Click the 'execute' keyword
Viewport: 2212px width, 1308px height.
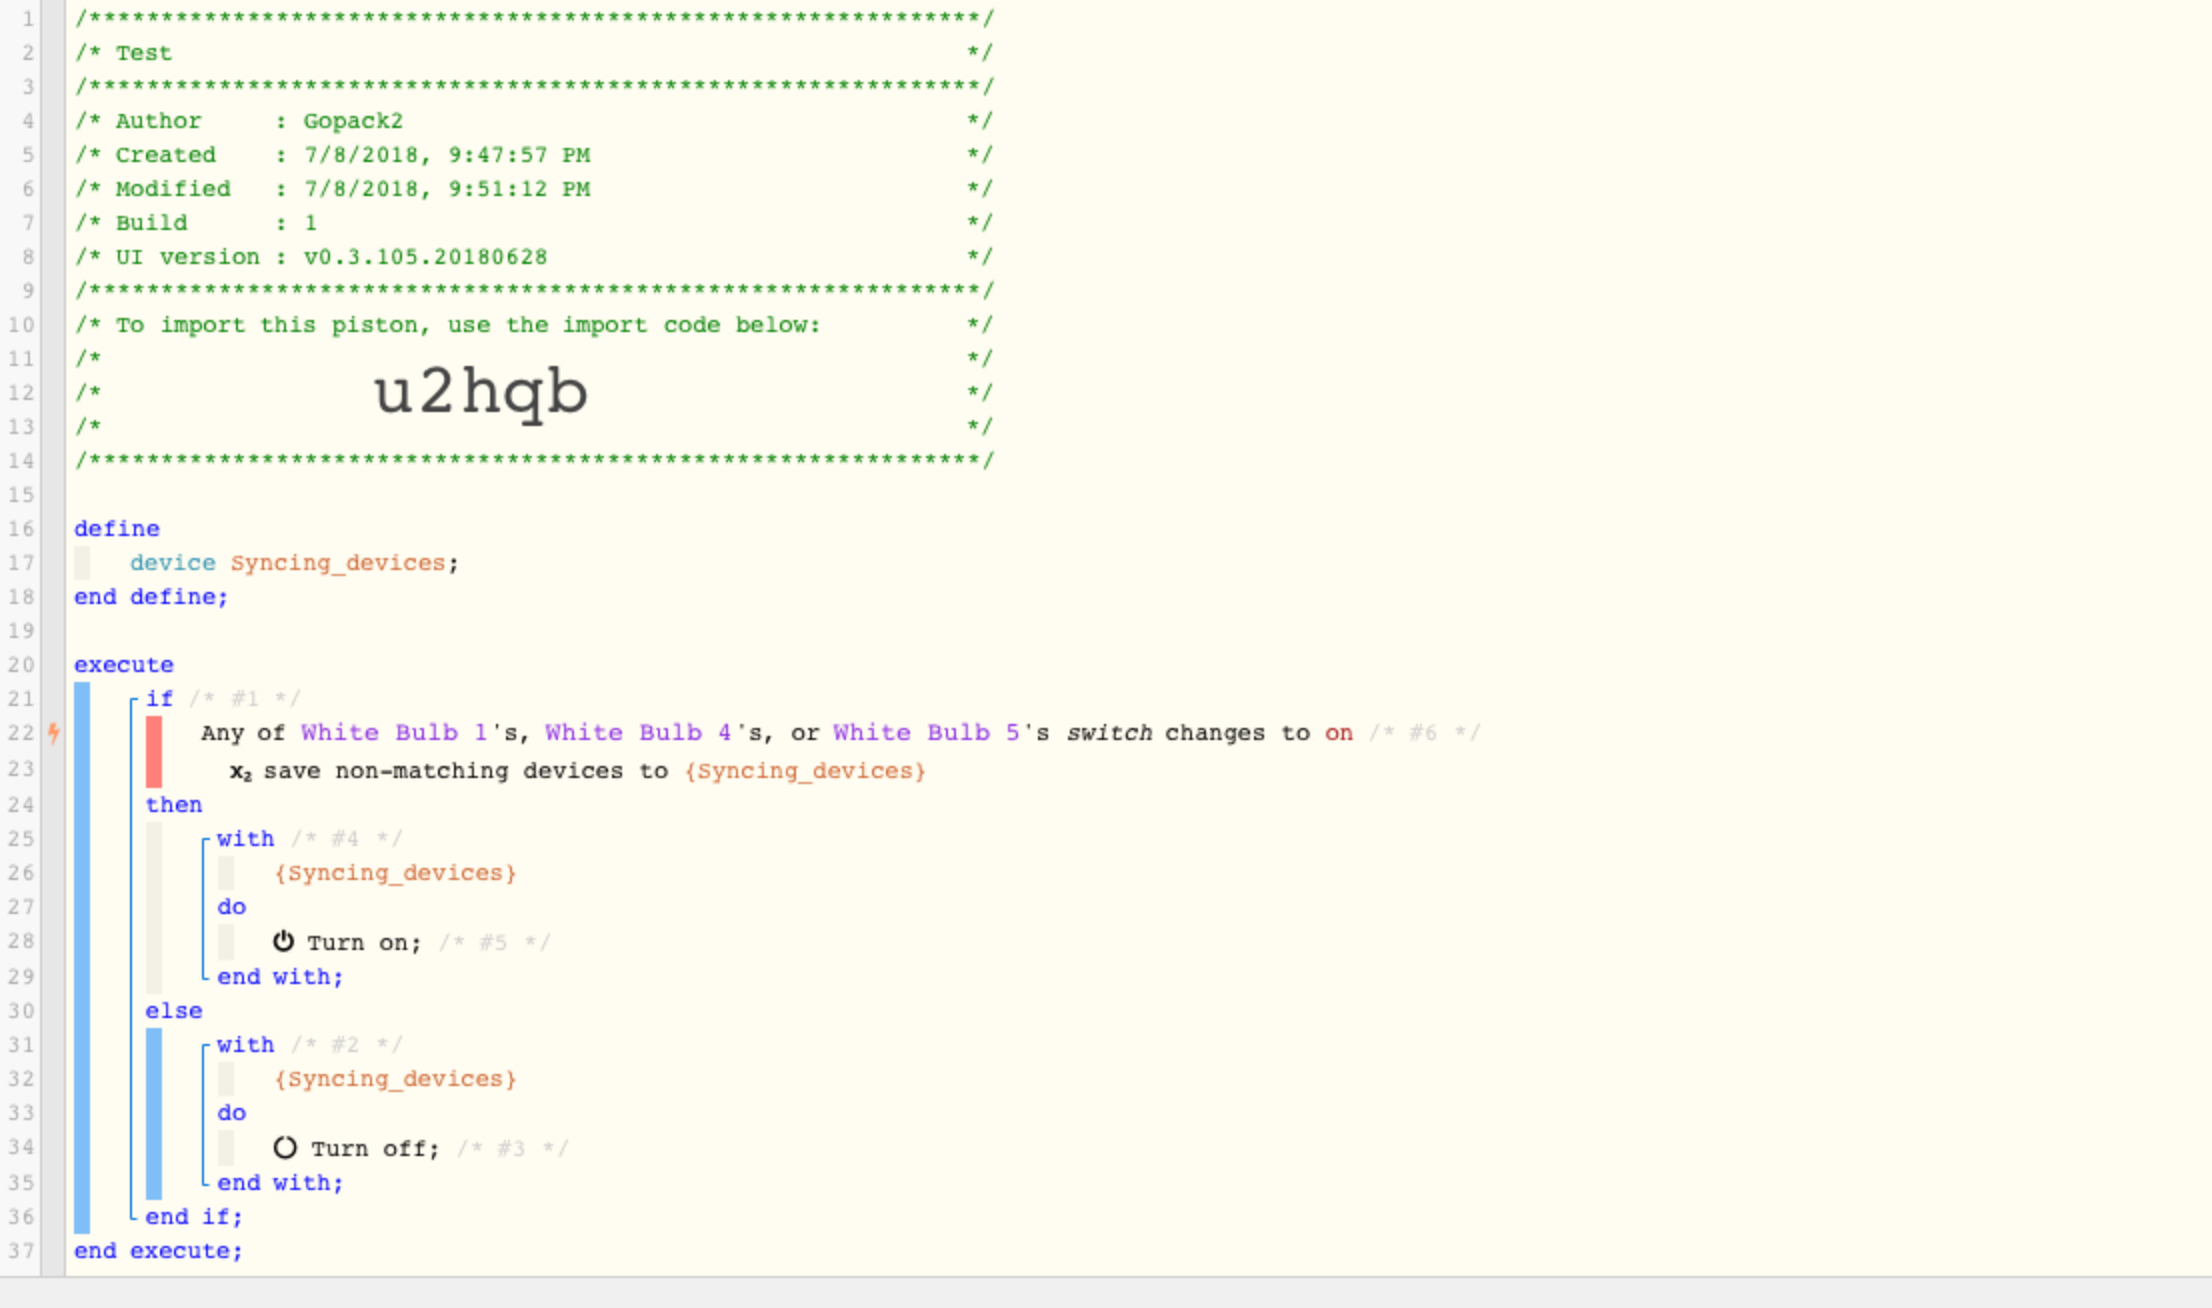[x=124, y=665]
